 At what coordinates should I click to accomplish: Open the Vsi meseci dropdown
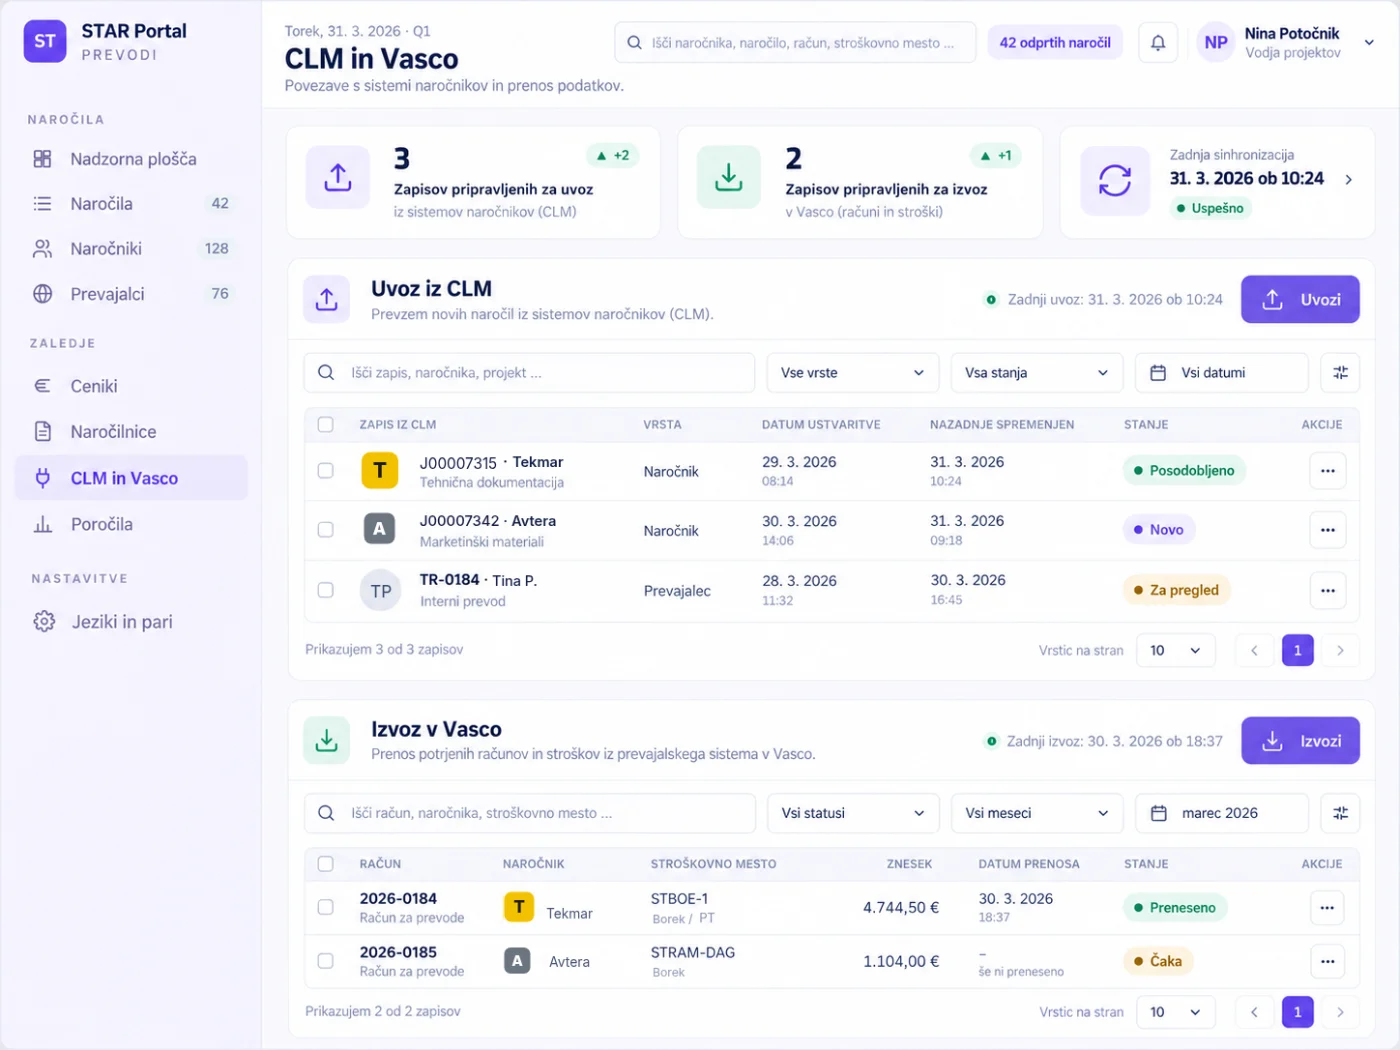coord(1037,813)
